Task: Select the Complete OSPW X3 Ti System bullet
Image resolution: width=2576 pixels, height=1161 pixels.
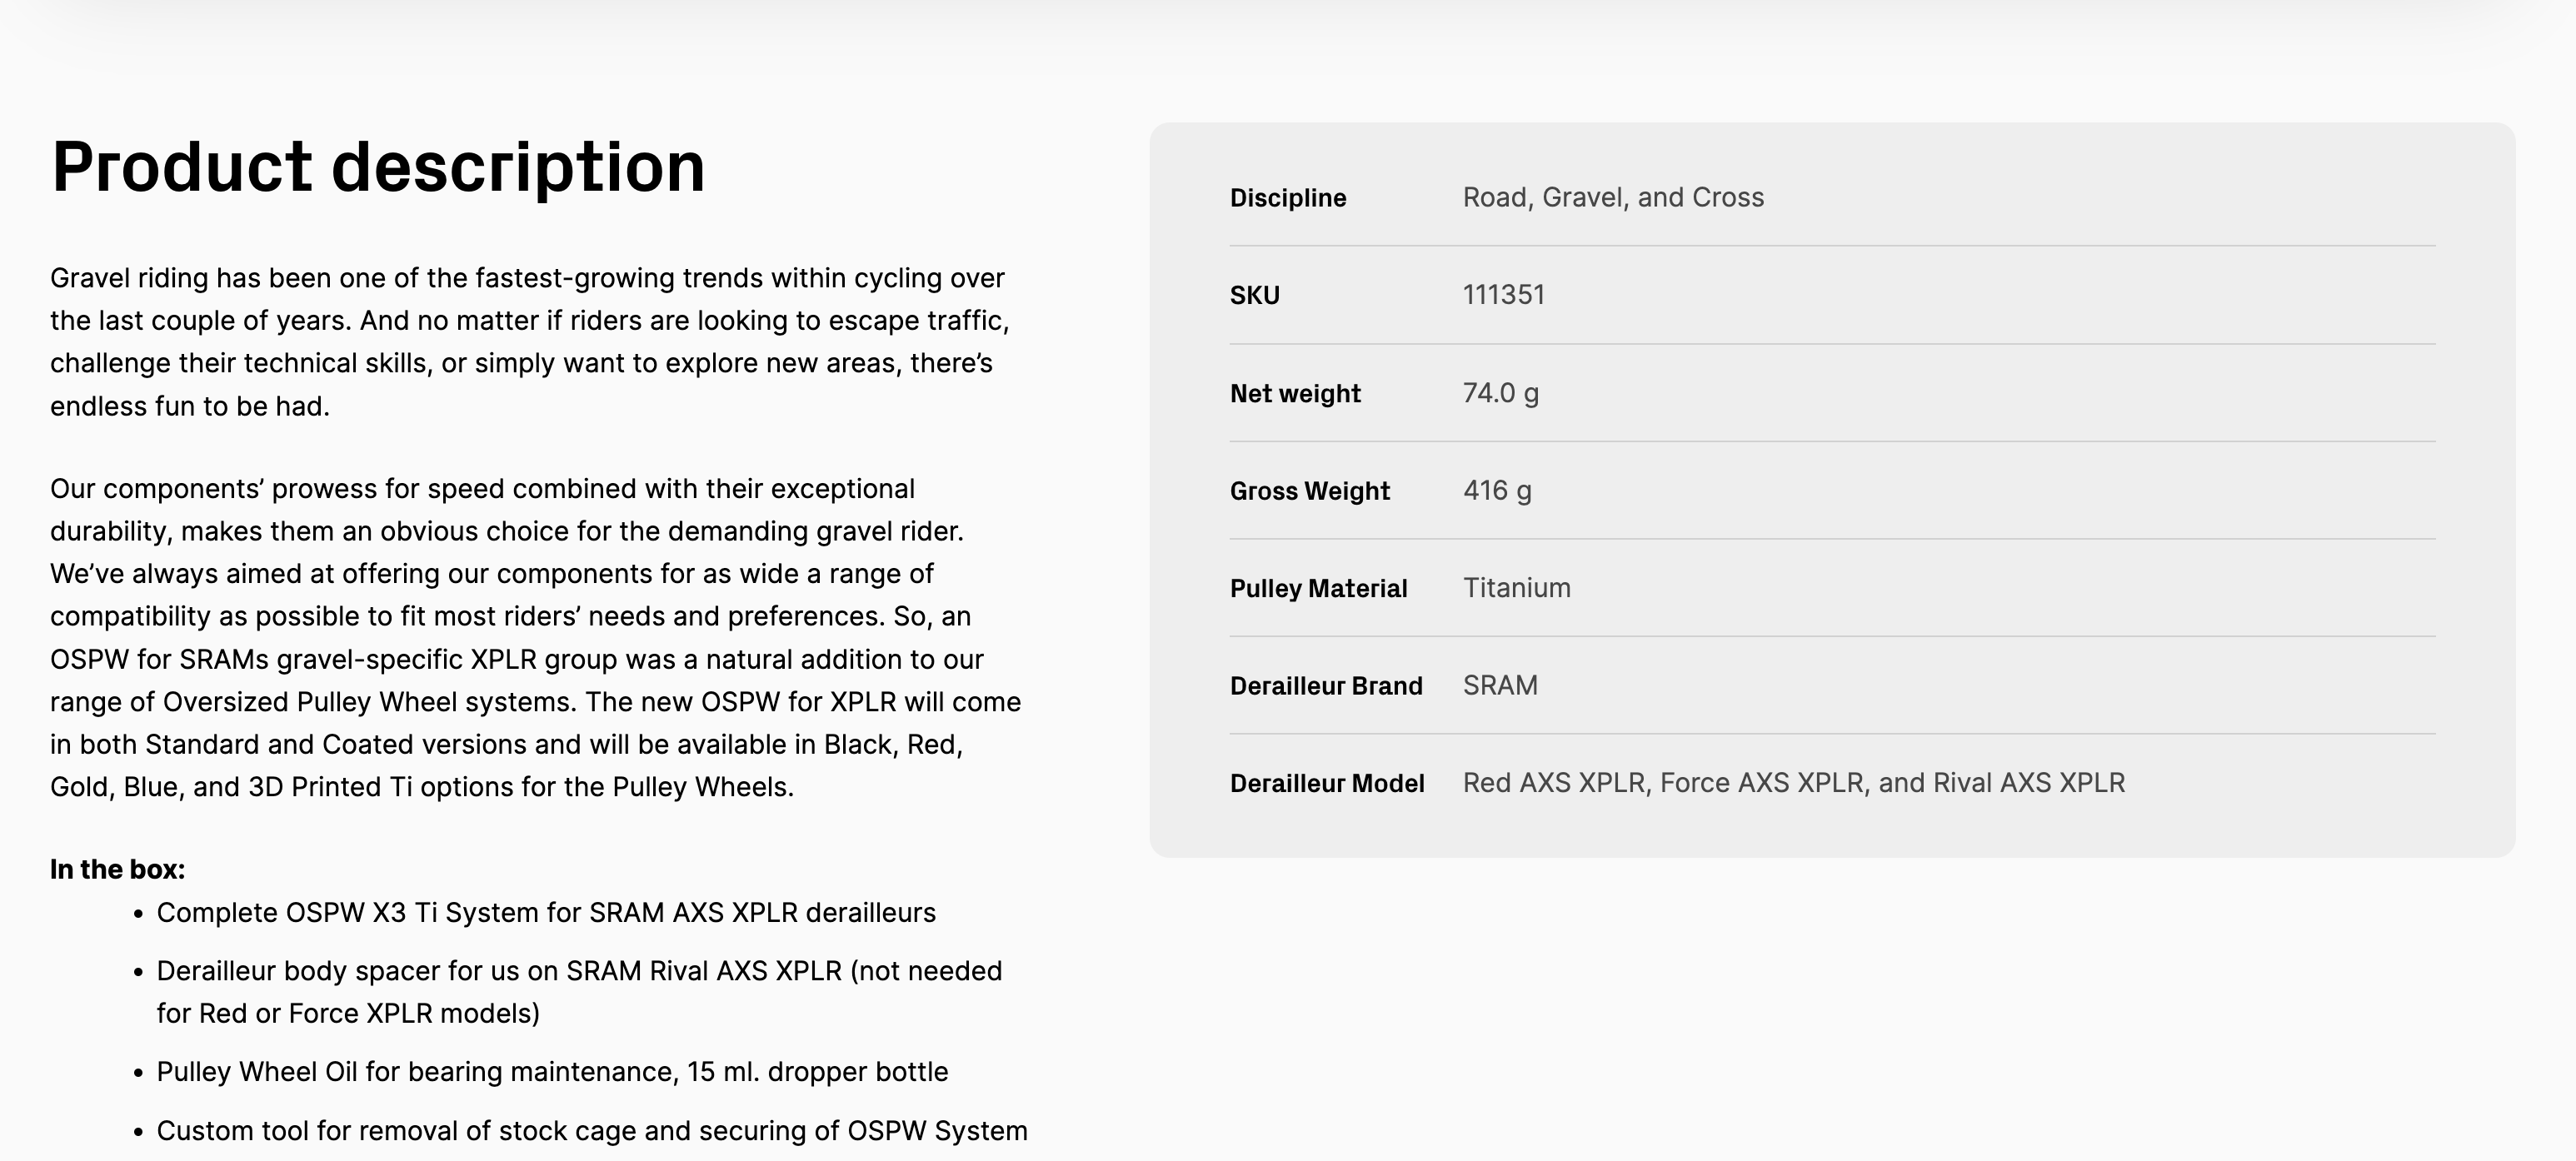Action: (x=546, y=912)
